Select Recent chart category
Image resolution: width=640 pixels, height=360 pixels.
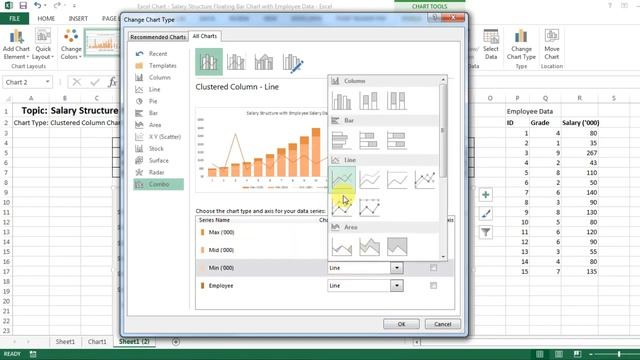point(158,53)
